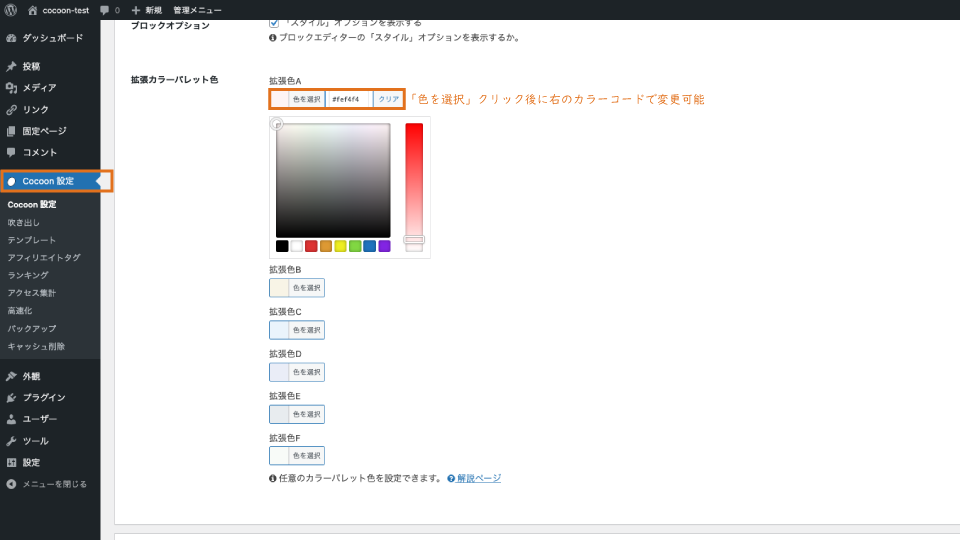Open the Cocoon 設定 submenu item
Viewport: 960px width, 540px height.
[32, 204]
